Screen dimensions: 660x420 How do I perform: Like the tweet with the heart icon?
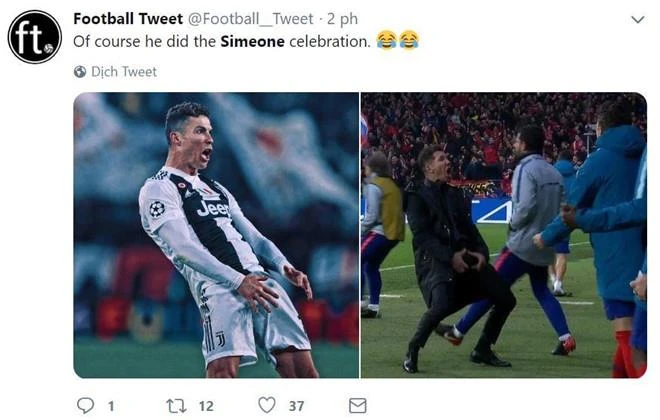[x=266, y=404]
